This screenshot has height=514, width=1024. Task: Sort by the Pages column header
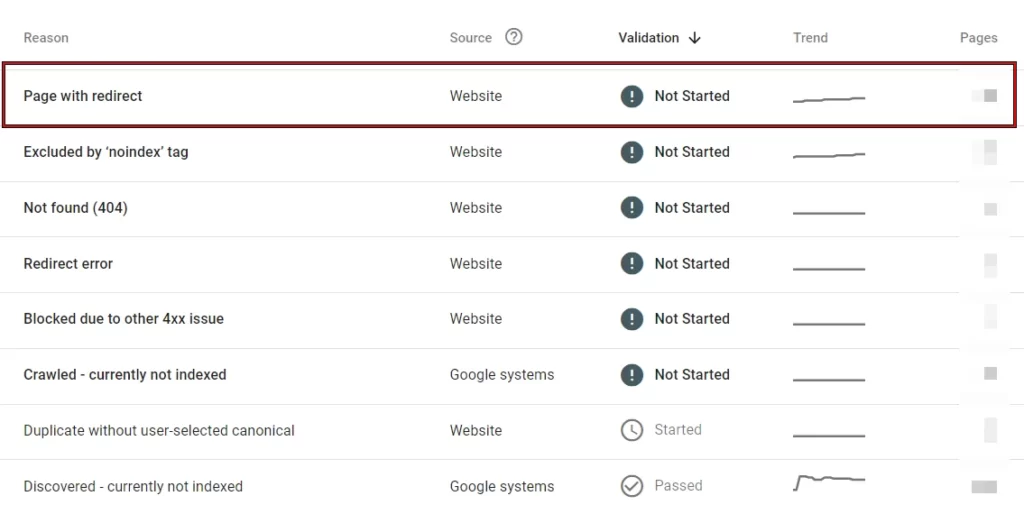(x=978, y=38)
